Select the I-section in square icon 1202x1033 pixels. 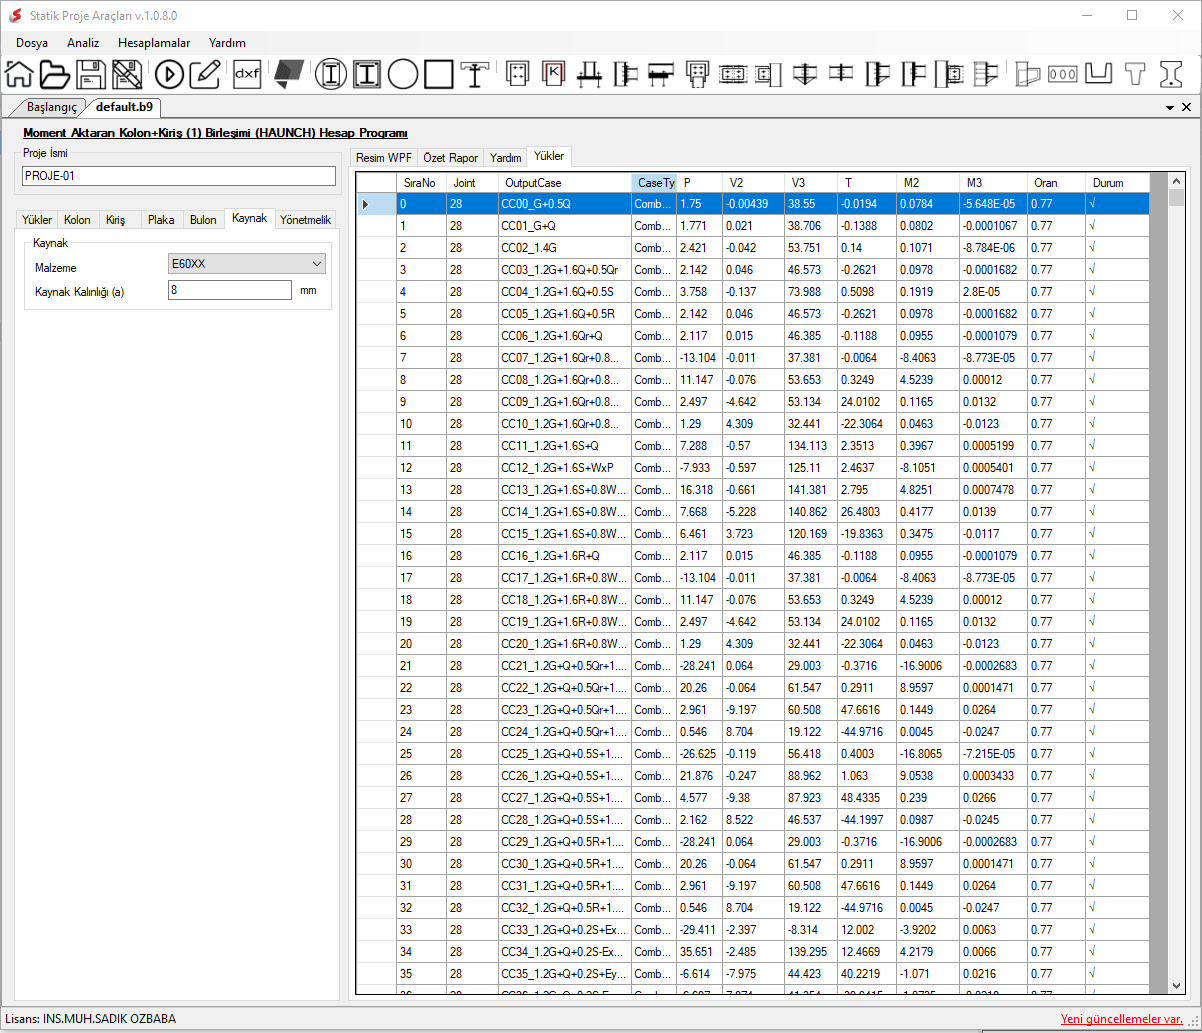click(367, 74)
